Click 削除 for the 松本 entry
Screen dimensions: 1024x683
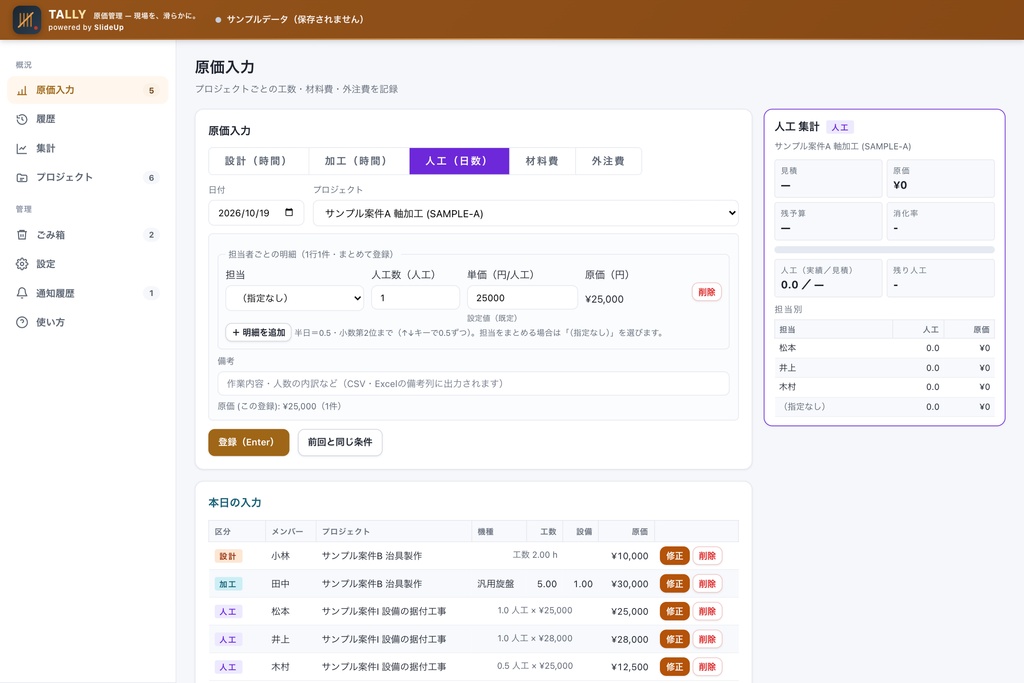point(707,611)
